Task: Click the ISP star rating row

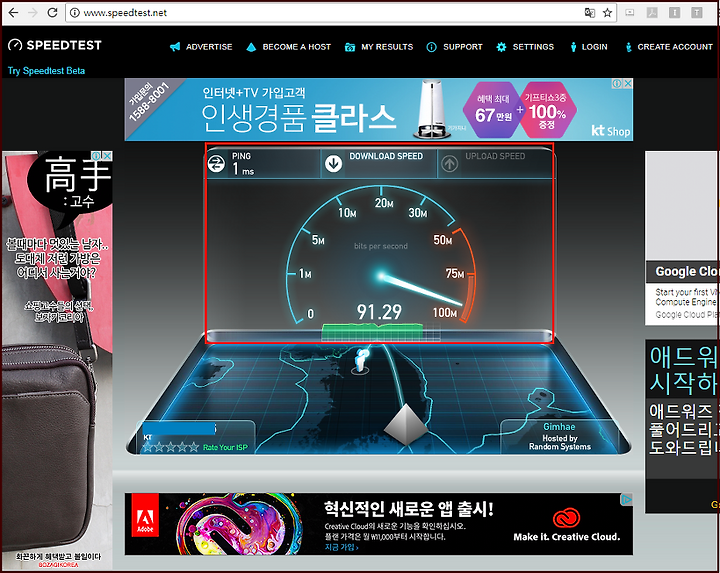Action: (171, 447)
